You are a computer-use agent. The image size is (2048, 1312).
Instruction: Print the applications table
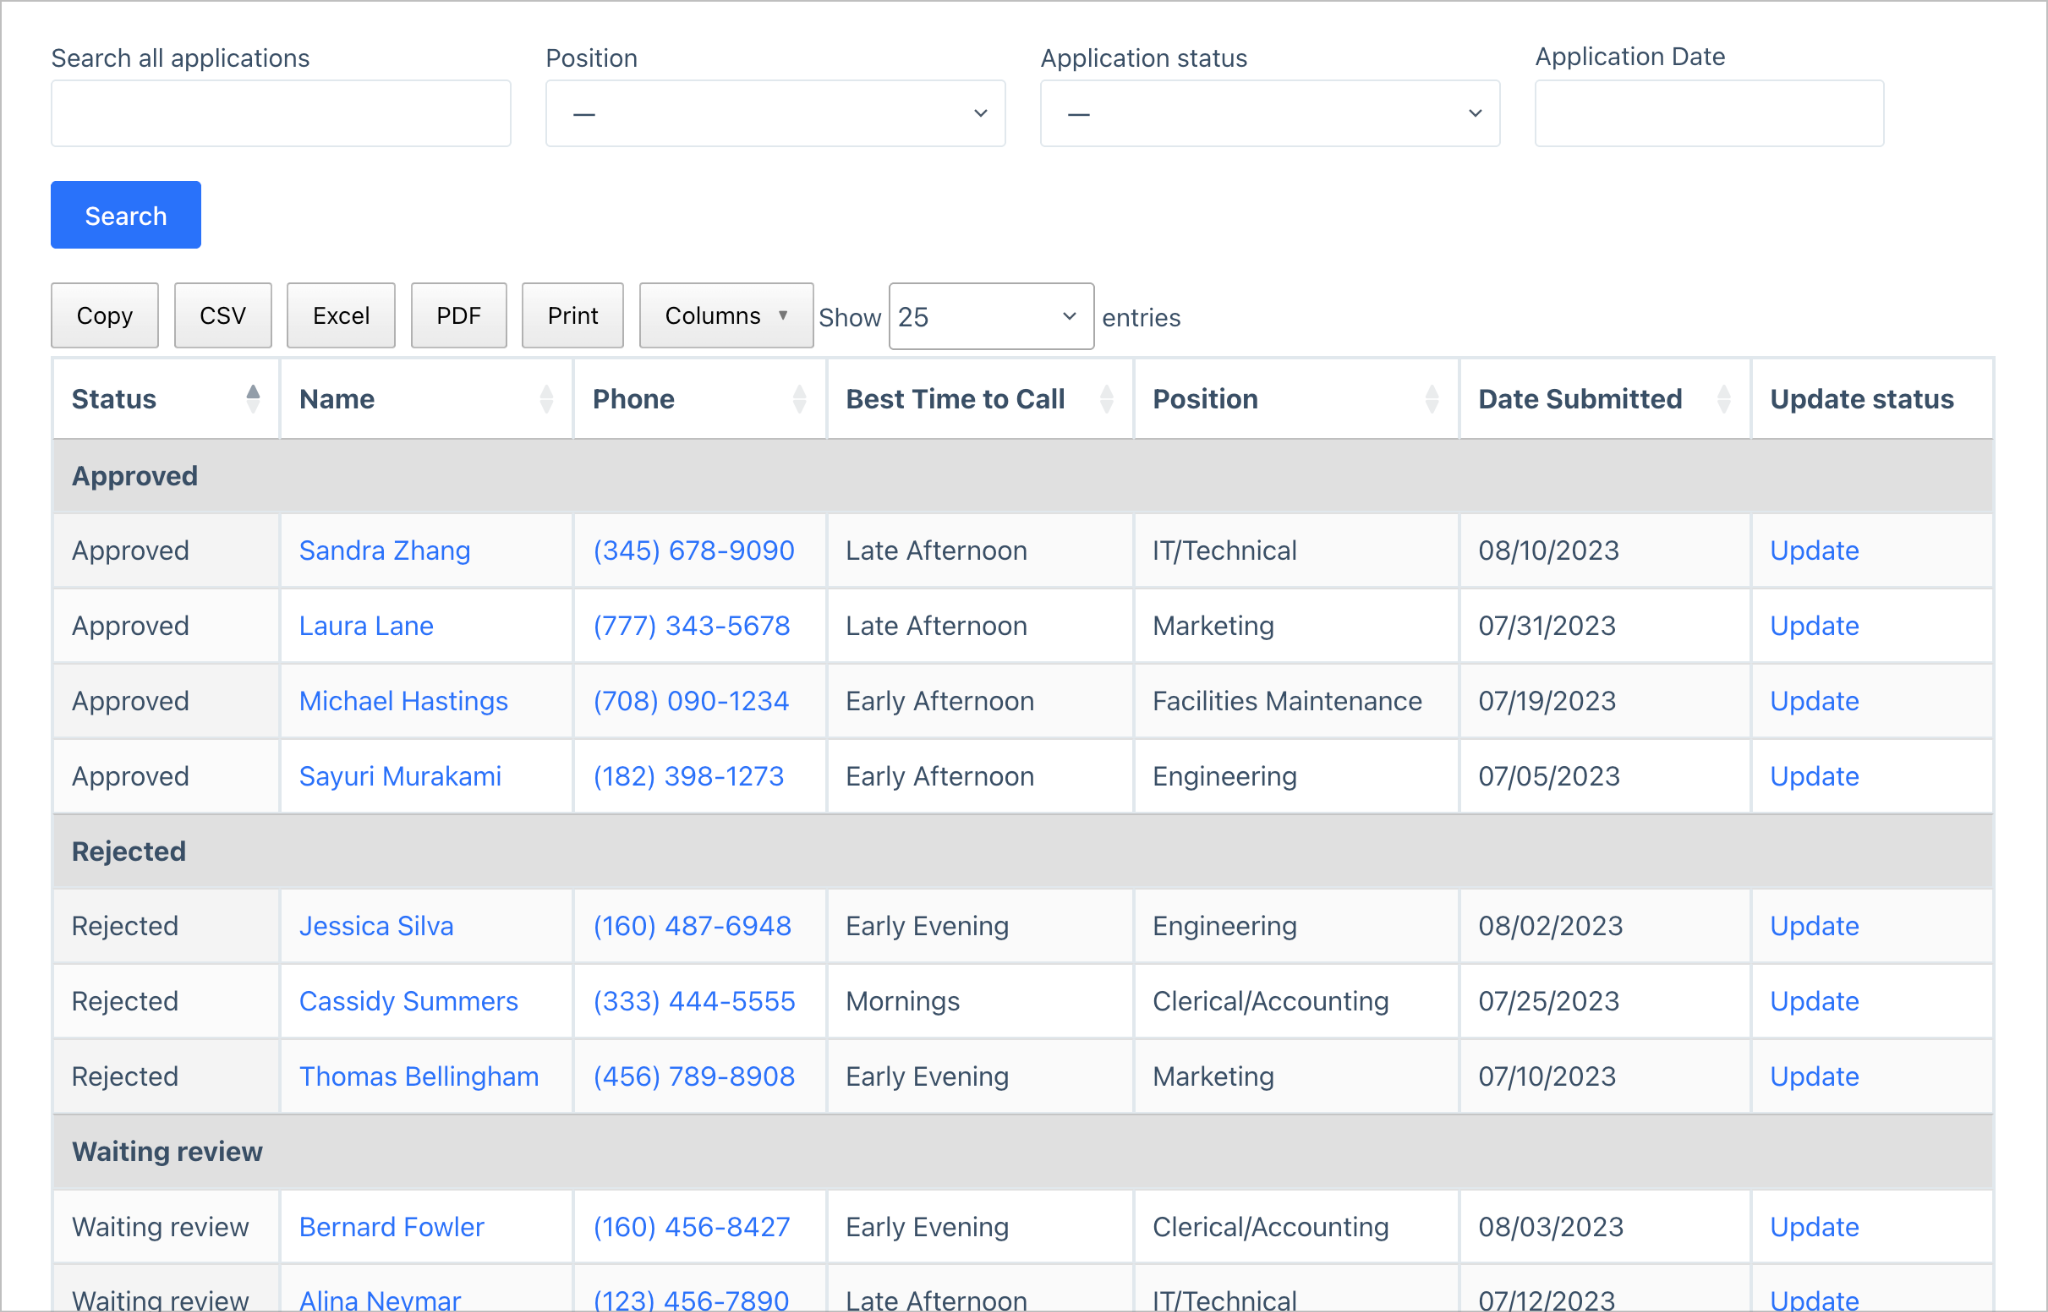pos(573,316)
